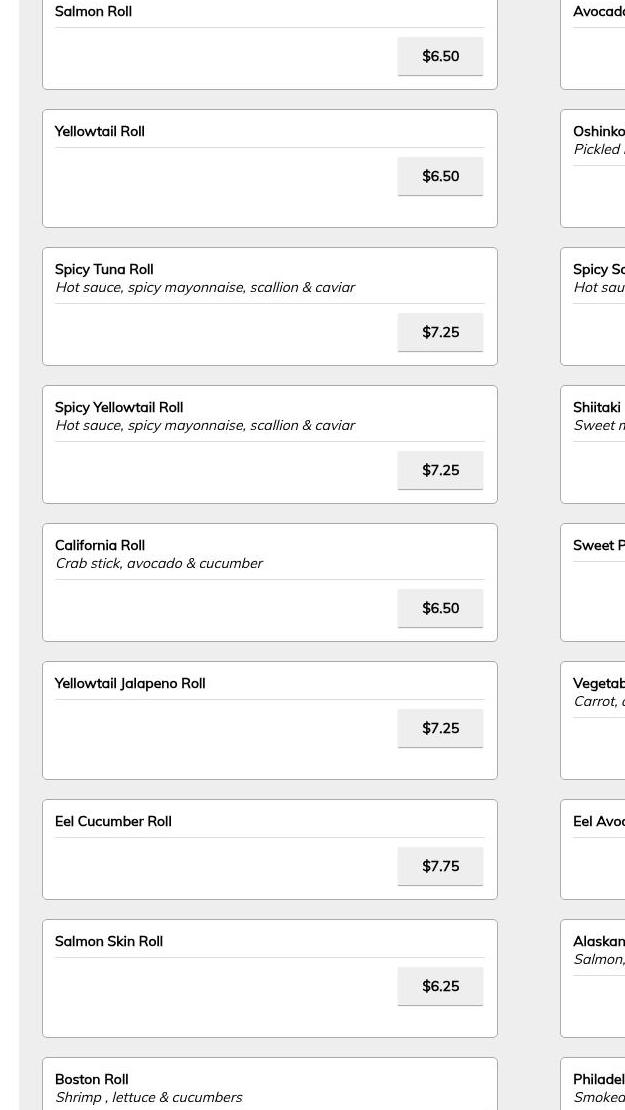Select the Yellowtail Jalapeno Roll title

[x=130, y=683]
